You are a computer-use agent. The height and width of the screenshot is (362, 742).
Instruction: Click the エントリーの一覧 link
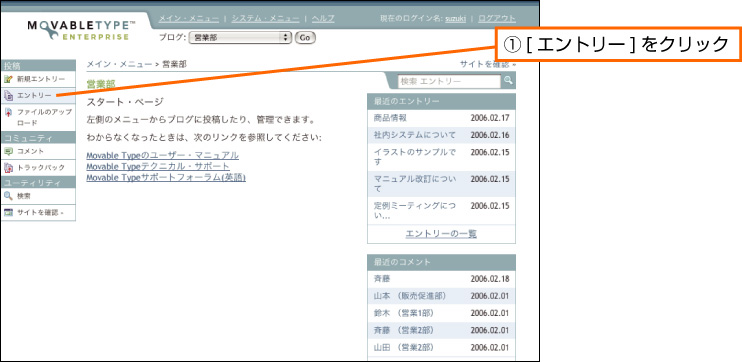pos(441,234)
